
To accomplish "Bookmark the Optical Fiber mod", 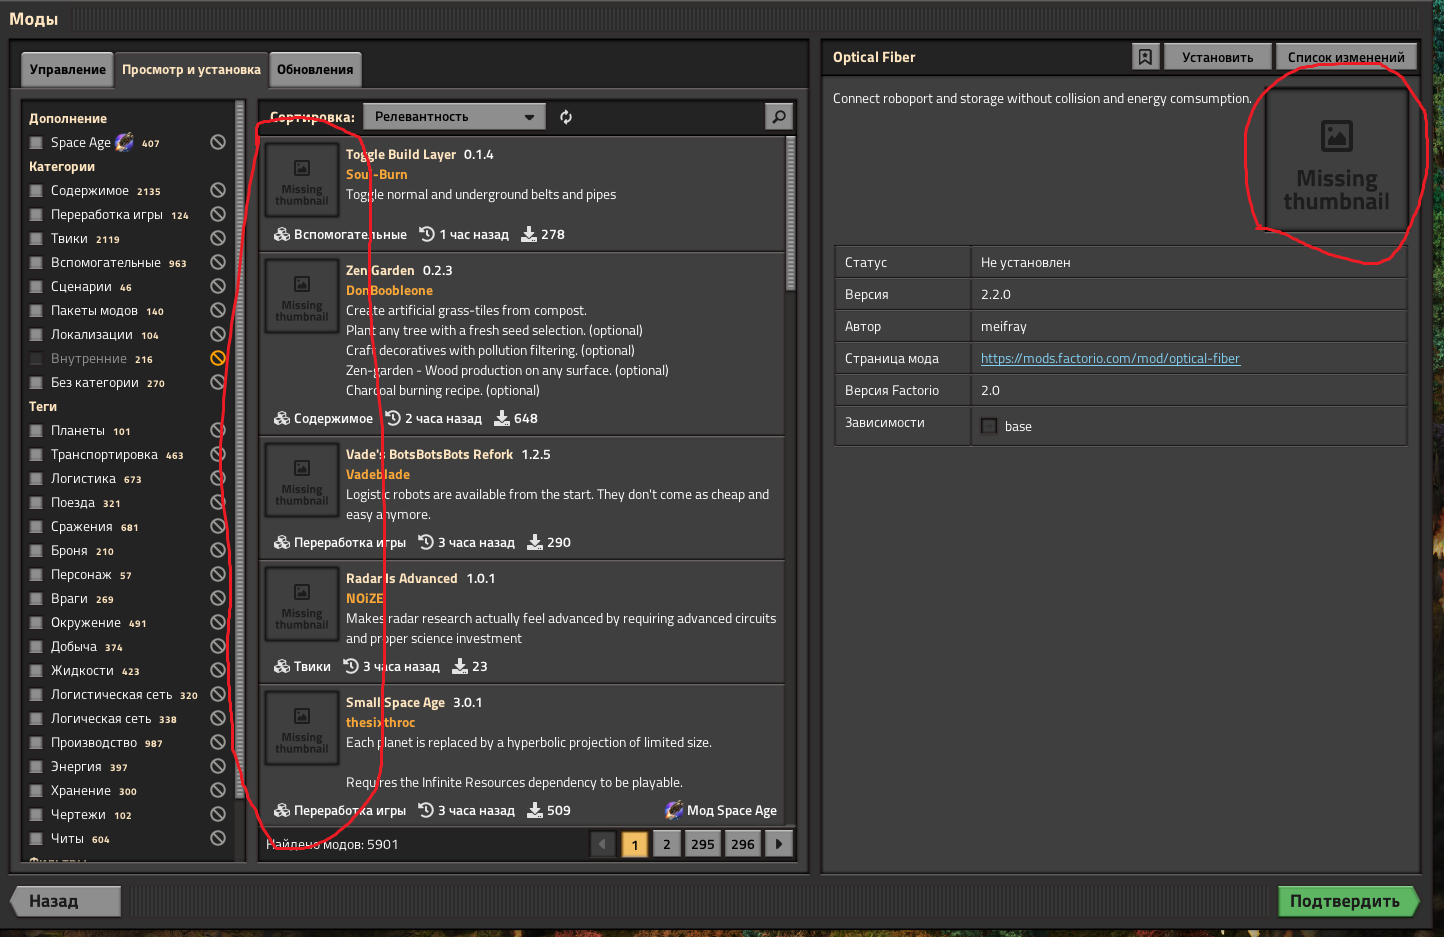I will pos(1145,57).
